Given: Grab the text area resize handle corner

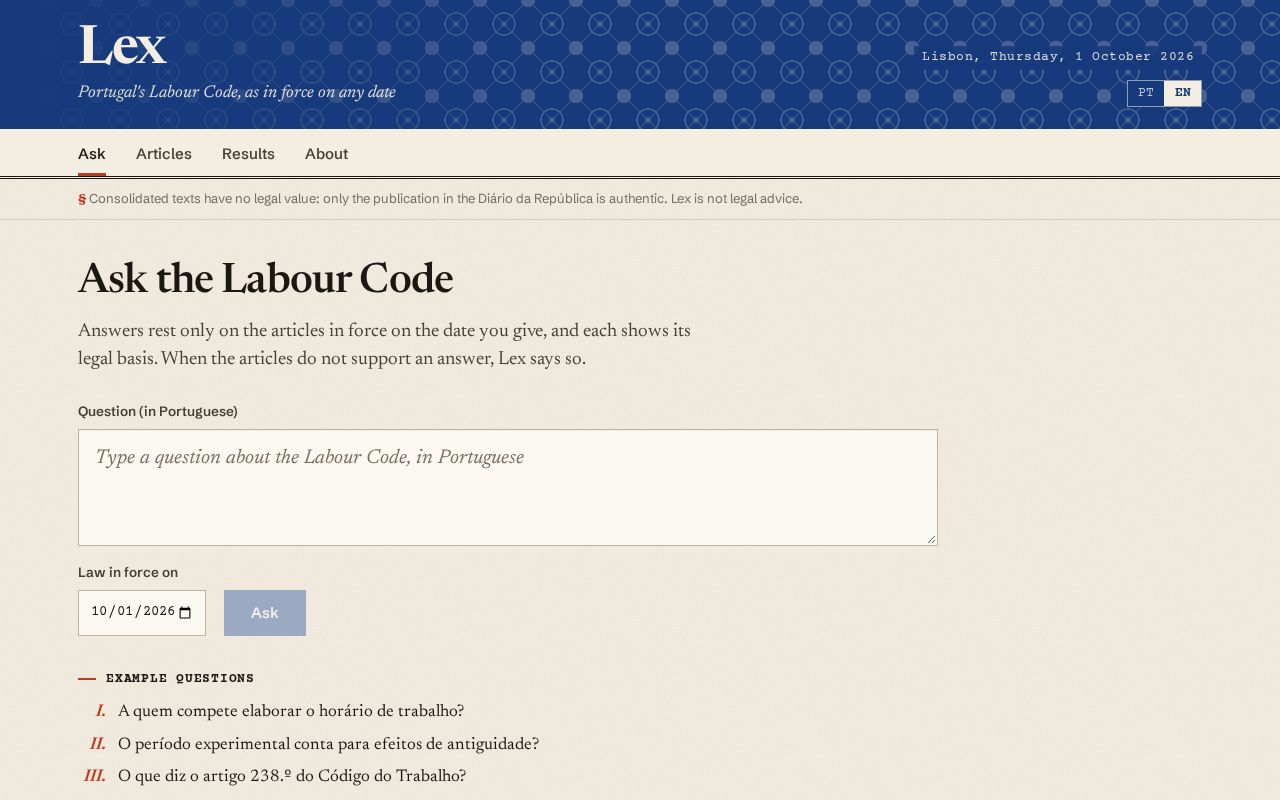Looking at the screenshot, I should pos(931,539).
